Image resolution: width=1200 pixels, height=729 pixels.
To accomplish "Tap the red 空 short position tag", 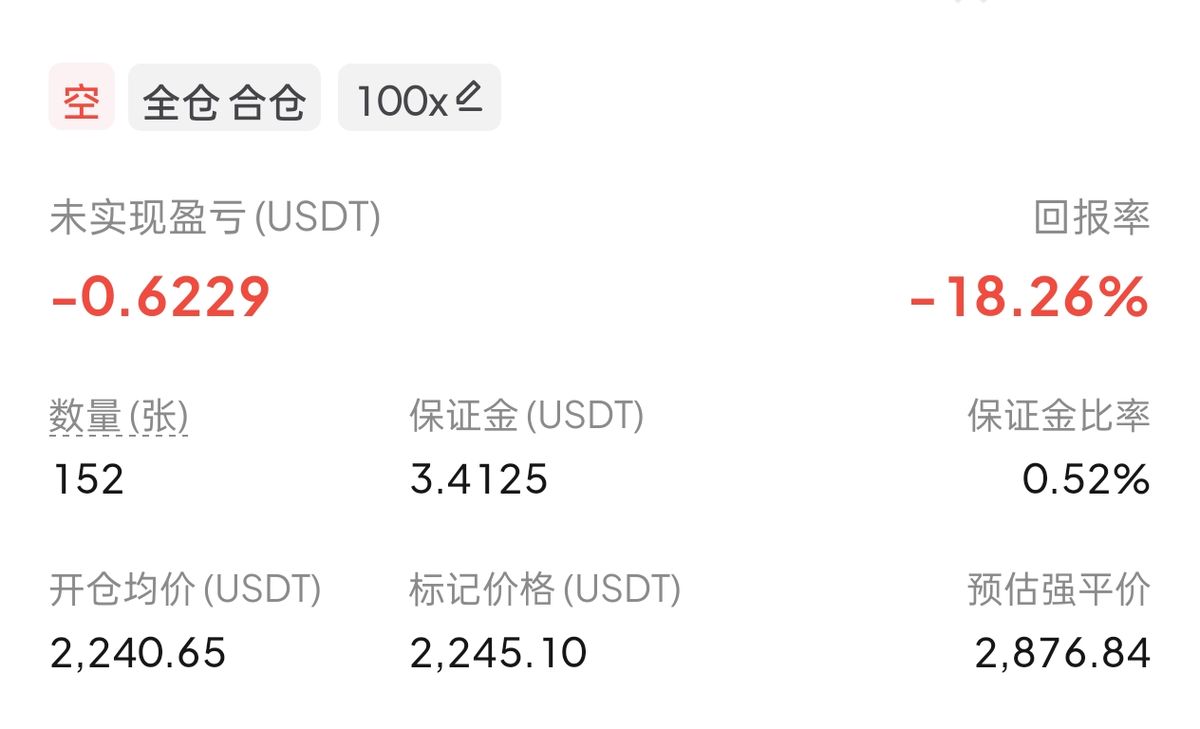I will click(x=81, y=98).
